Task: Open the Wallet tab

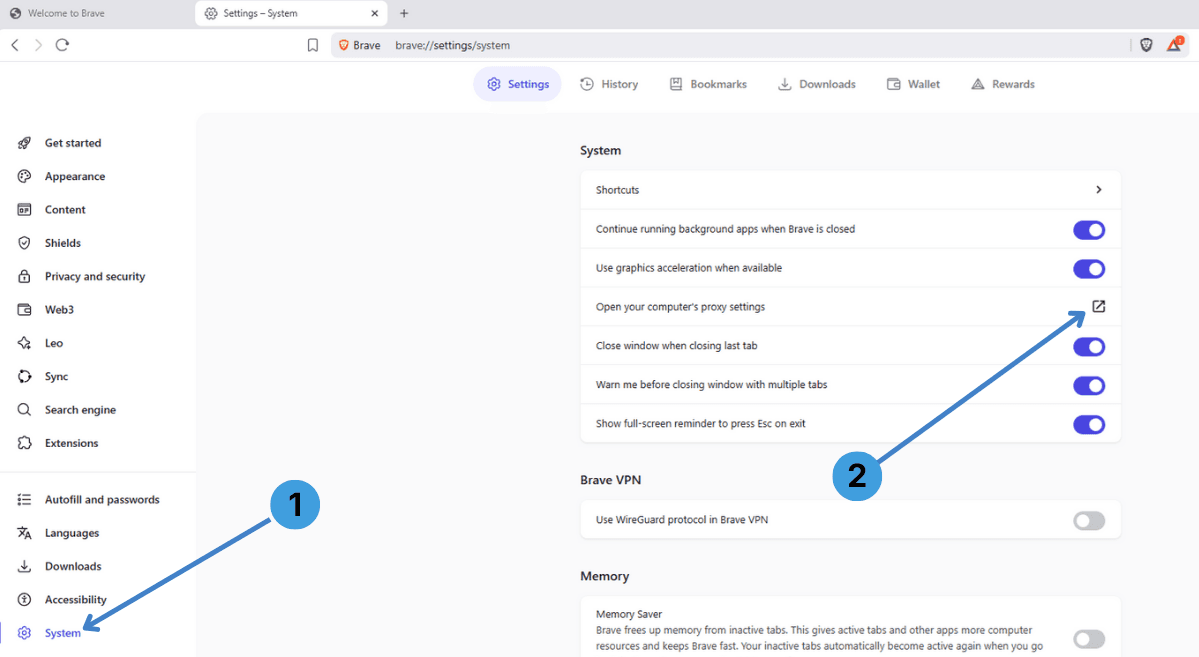Action: tap(913, 84)
